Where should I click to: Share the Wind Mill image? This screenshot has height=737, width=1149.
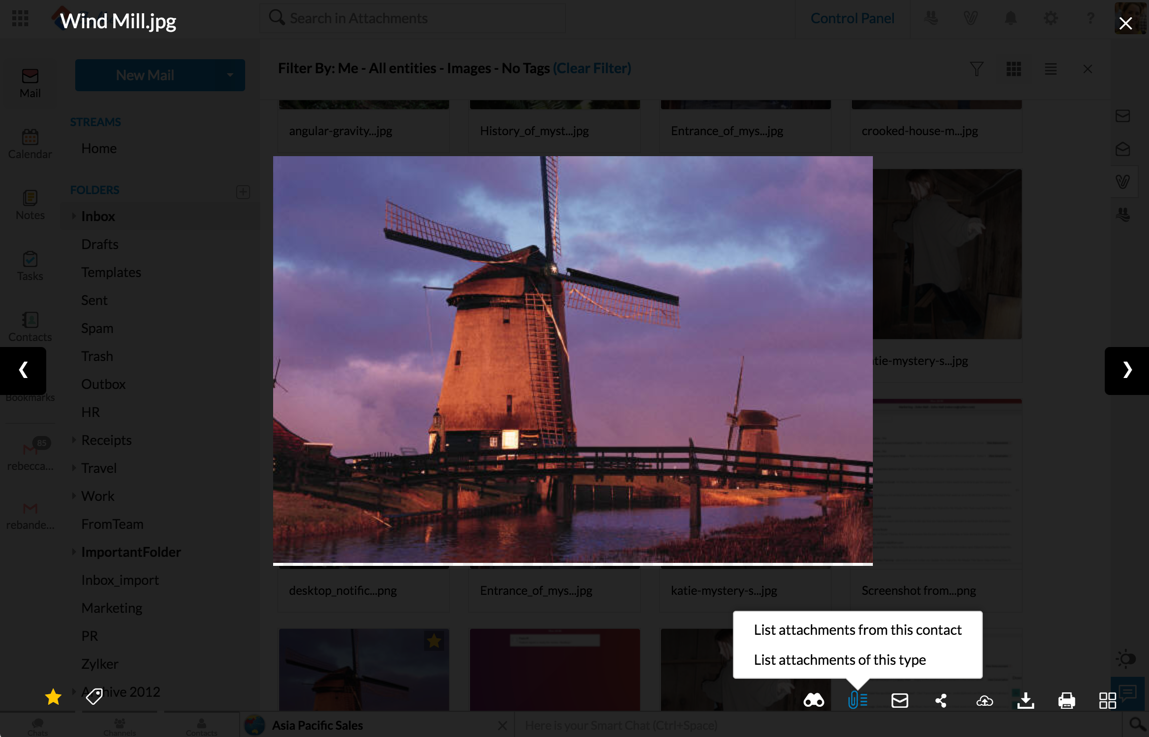coord(940,700)
